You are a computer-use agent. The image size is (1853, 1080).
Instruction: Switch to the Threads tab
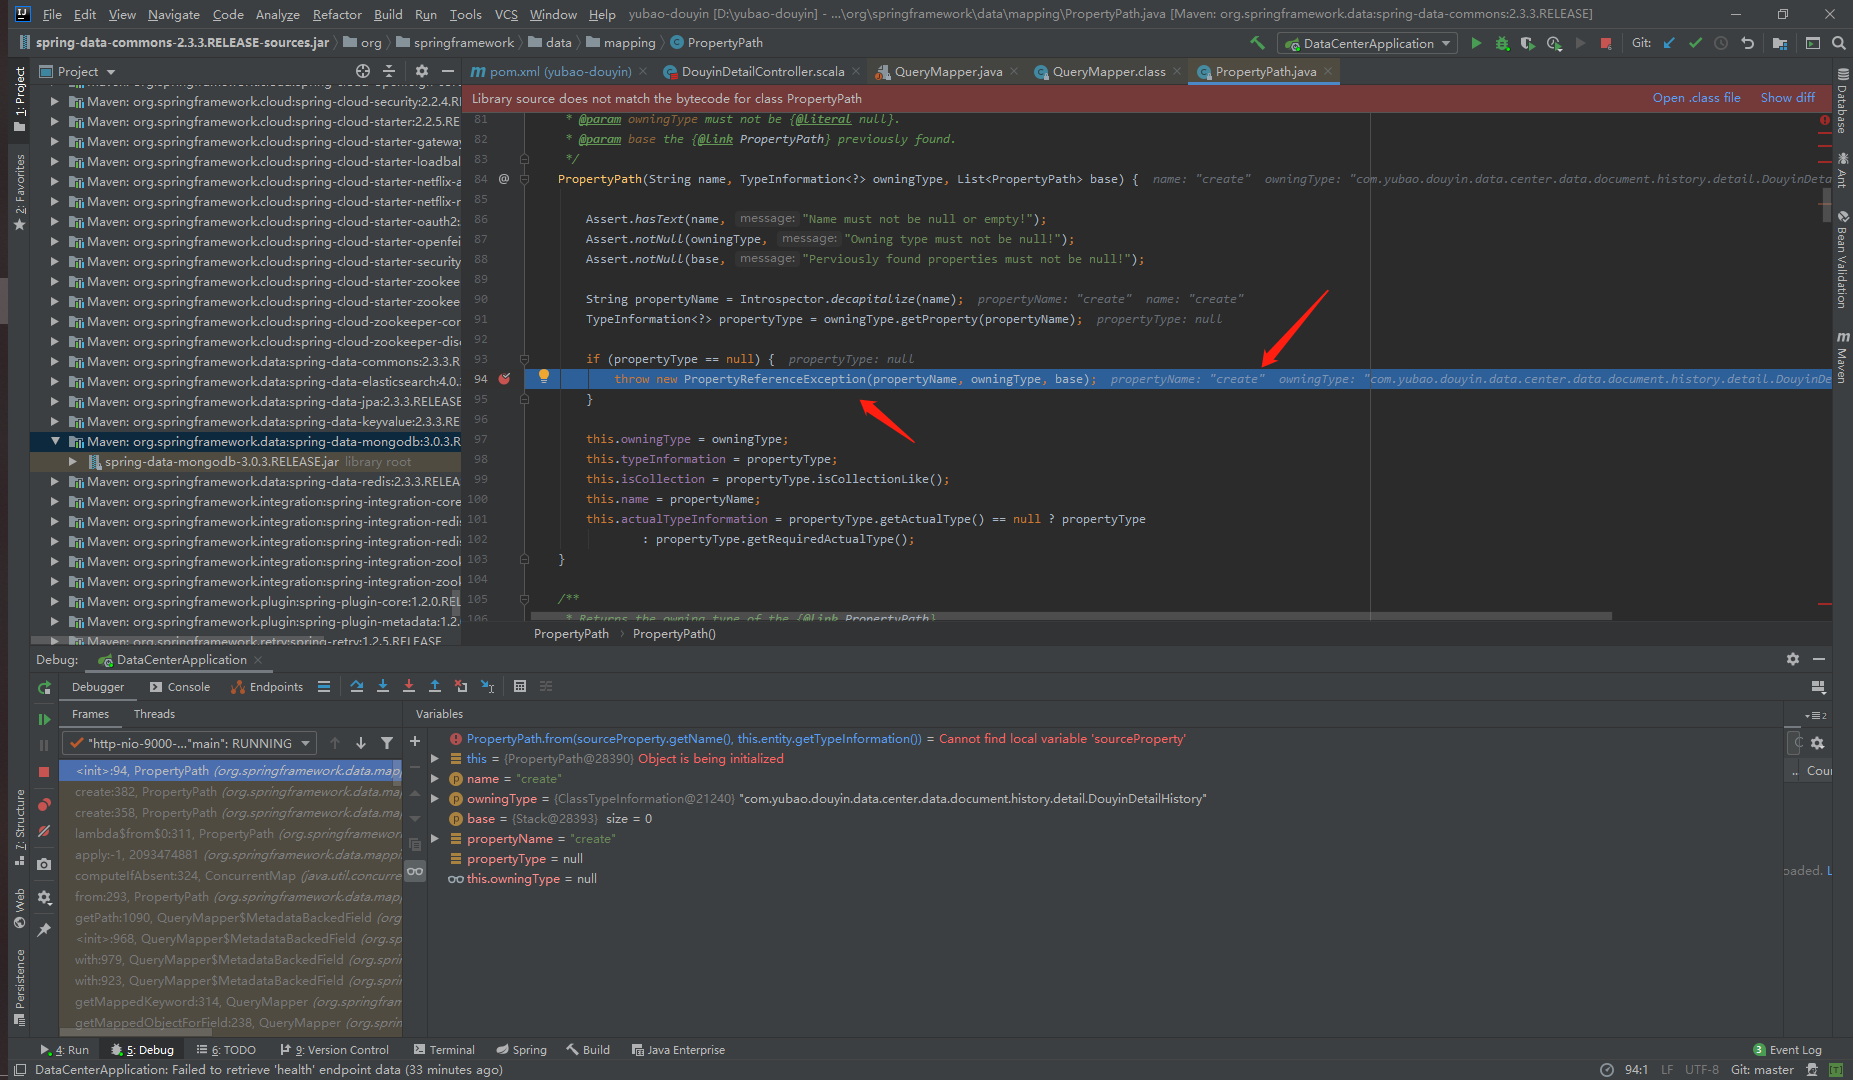pyautogui.click(x=154, y=714)
